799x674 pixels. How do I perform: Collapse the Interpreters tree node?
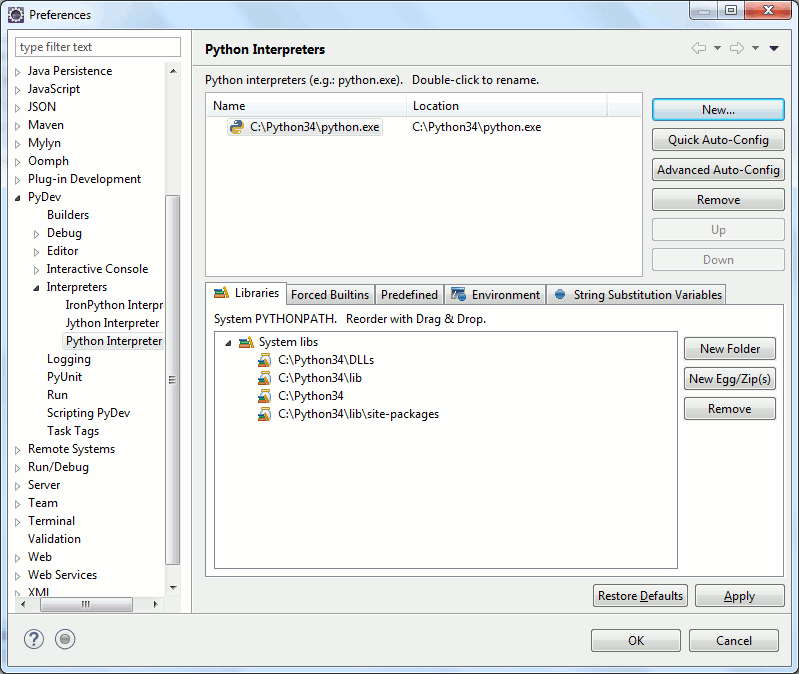coord(36,288)
